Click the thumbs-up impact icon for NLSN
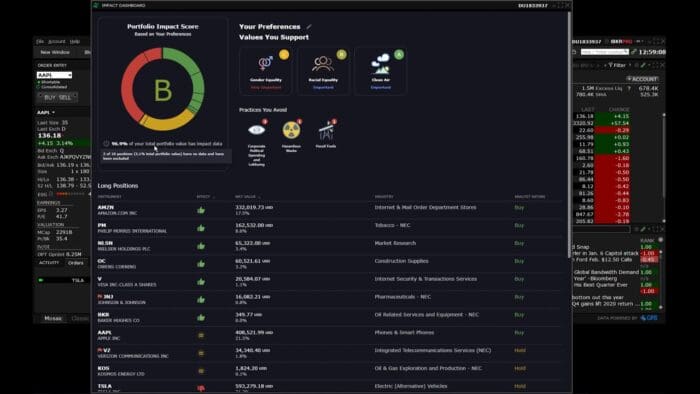 201,246
